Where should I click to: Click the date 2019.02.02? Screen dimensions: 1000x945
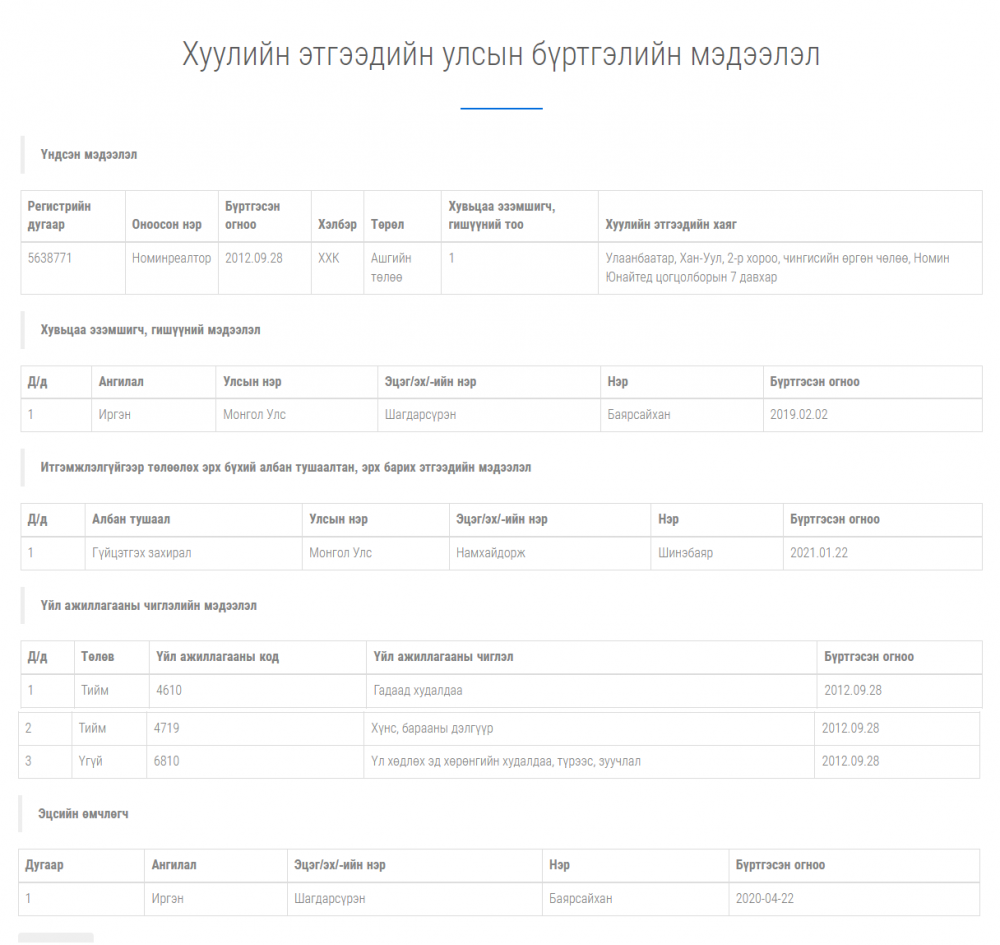(x=798, y=414)
